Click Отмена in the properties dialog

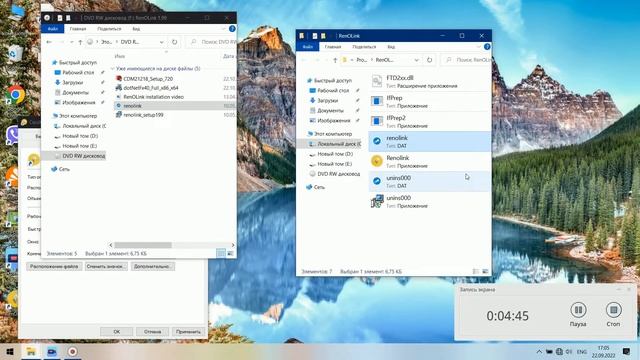pyautogui.click(x=152, y=331)
